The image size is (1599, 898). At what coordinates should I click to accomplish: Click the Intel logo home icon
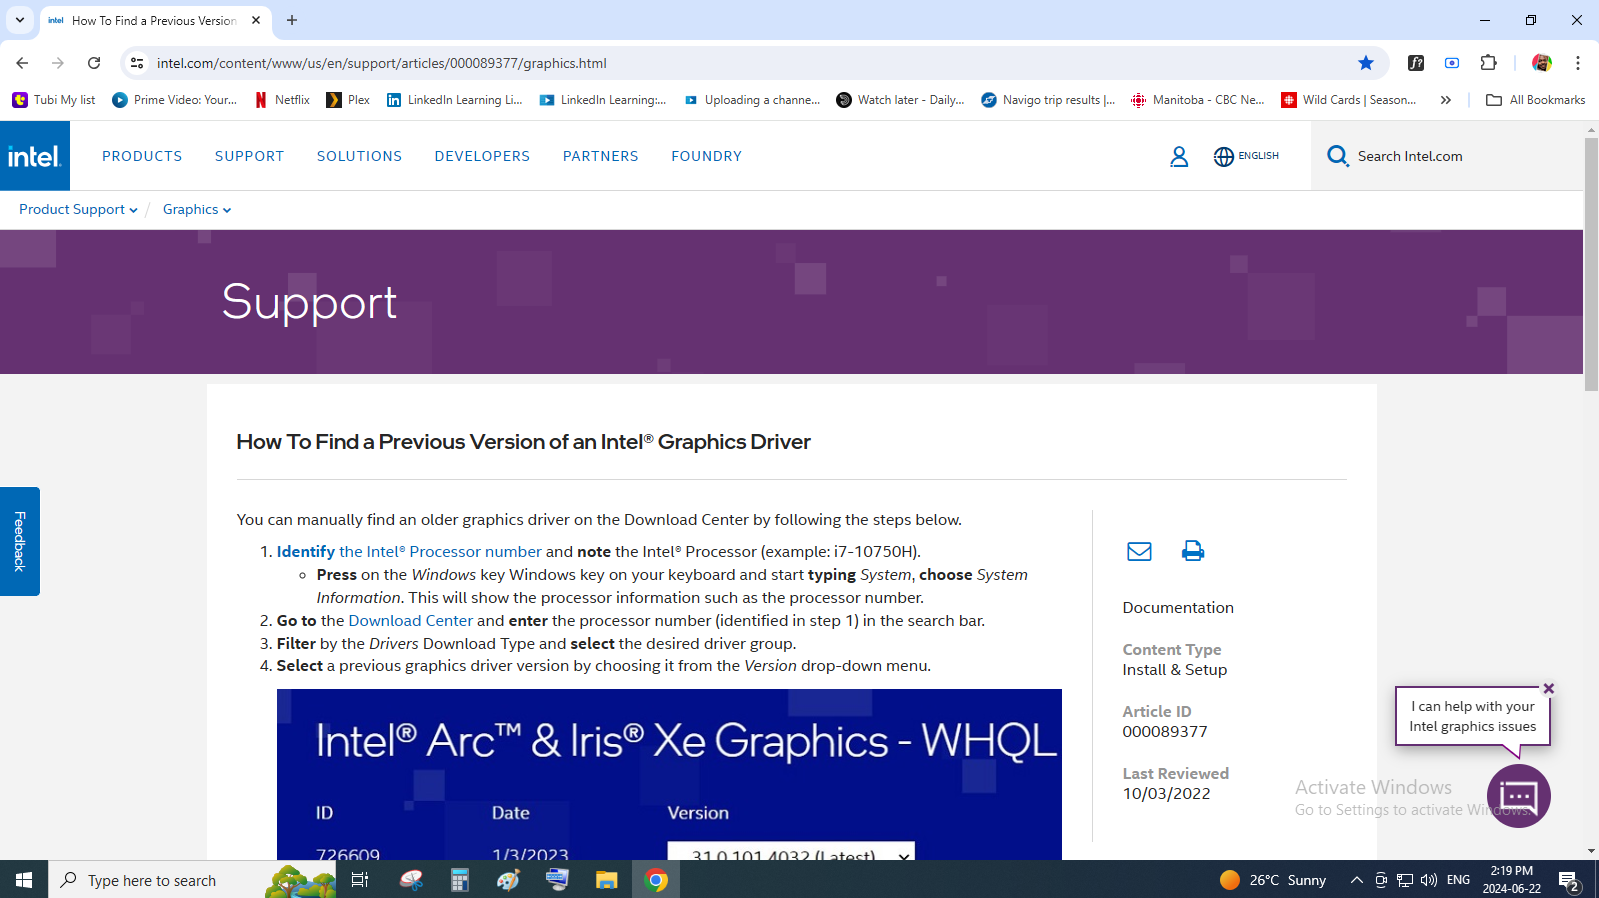(x=35, y=156)
